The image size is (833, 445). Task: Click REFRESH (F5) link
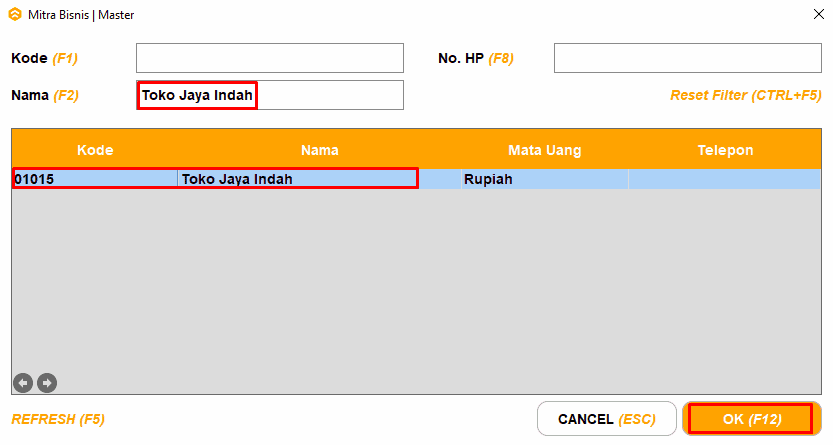pos(58,419)
